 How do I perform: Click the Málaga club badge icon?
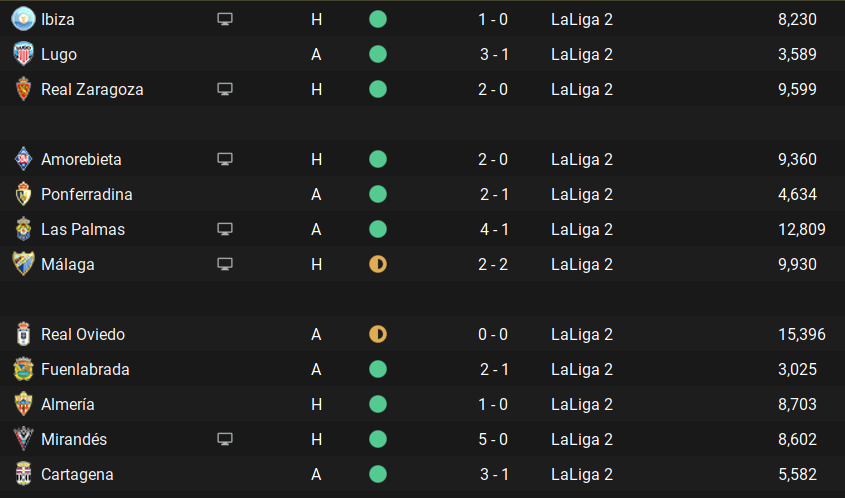click(x=22, y=264)
